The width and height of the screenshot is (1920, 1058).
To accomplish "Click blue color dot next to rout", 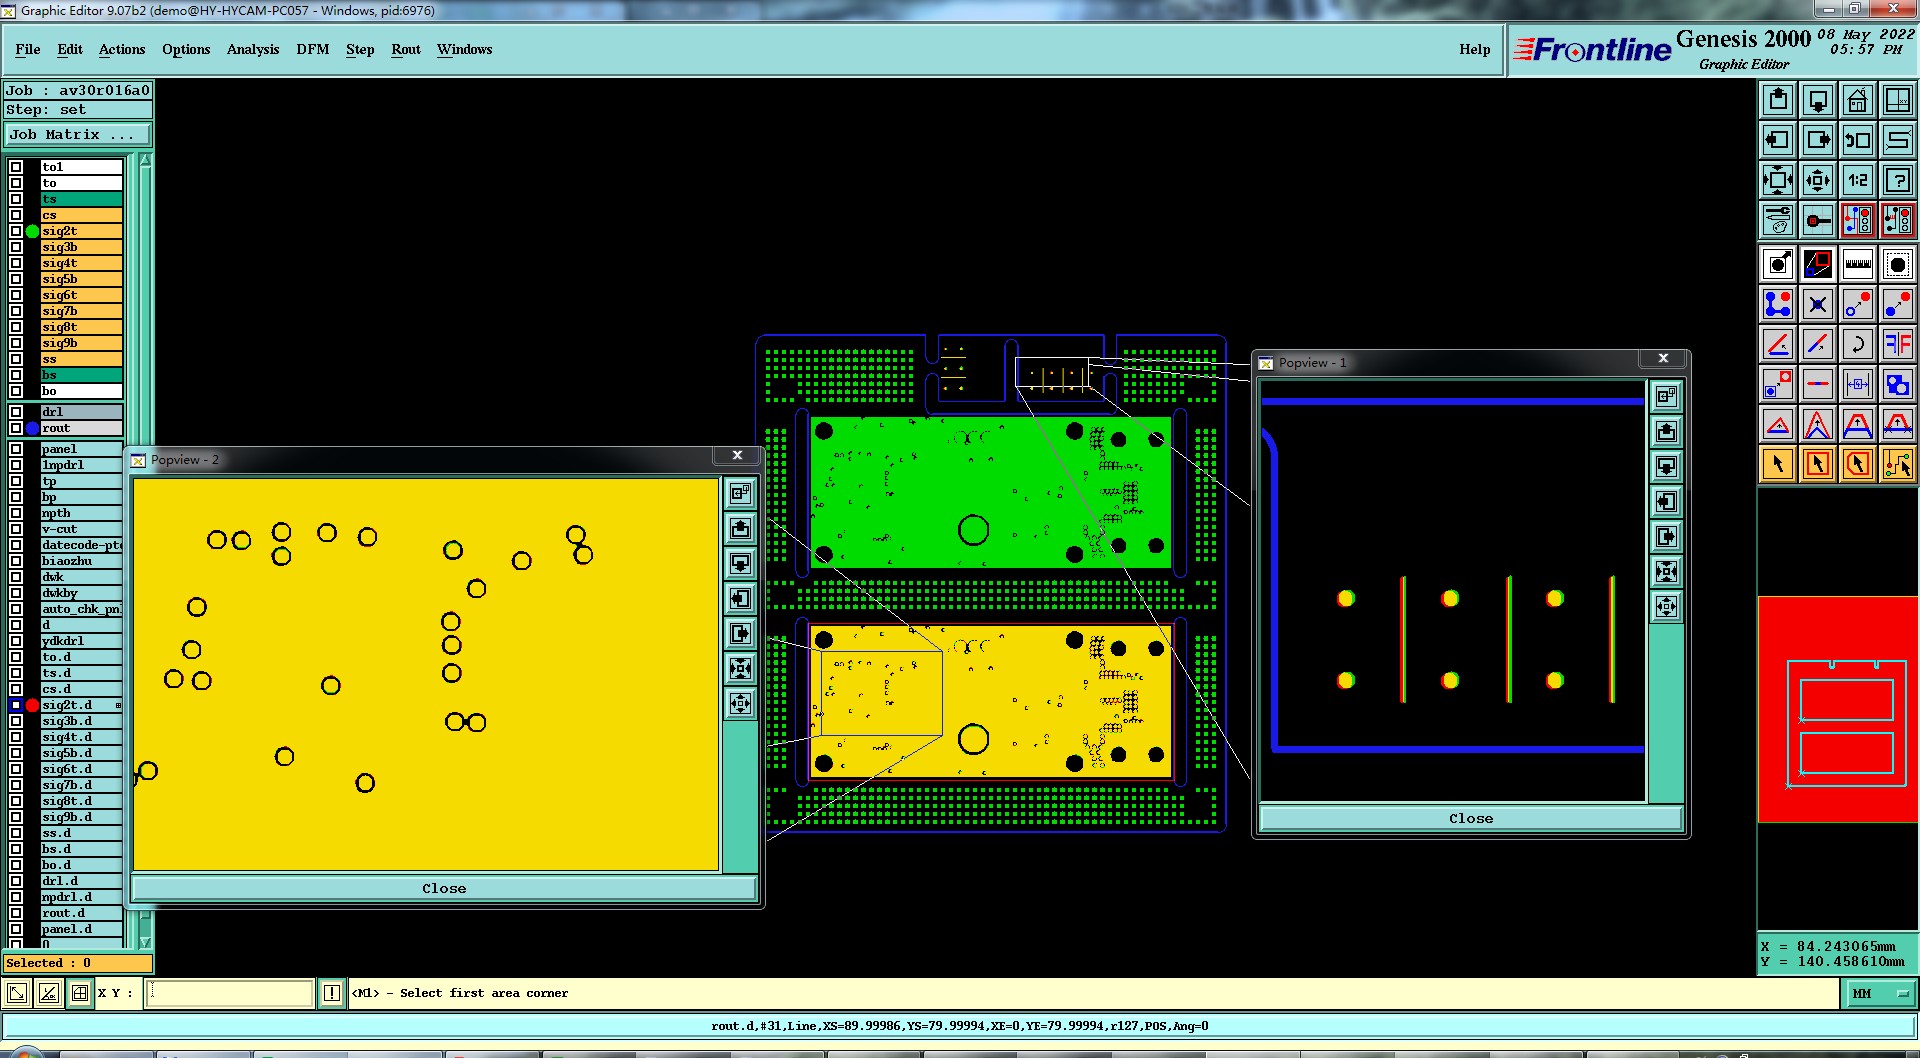I will click(x=32, y=428).
